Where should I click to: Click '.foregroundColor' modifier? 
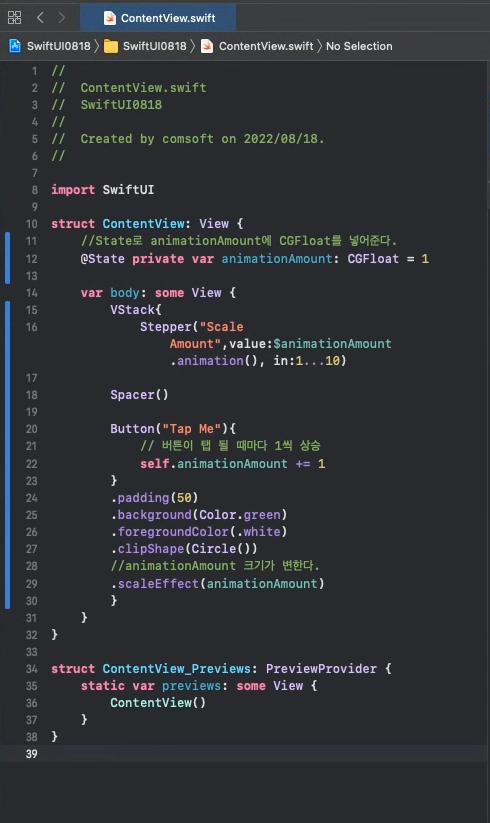click(169, 532)
